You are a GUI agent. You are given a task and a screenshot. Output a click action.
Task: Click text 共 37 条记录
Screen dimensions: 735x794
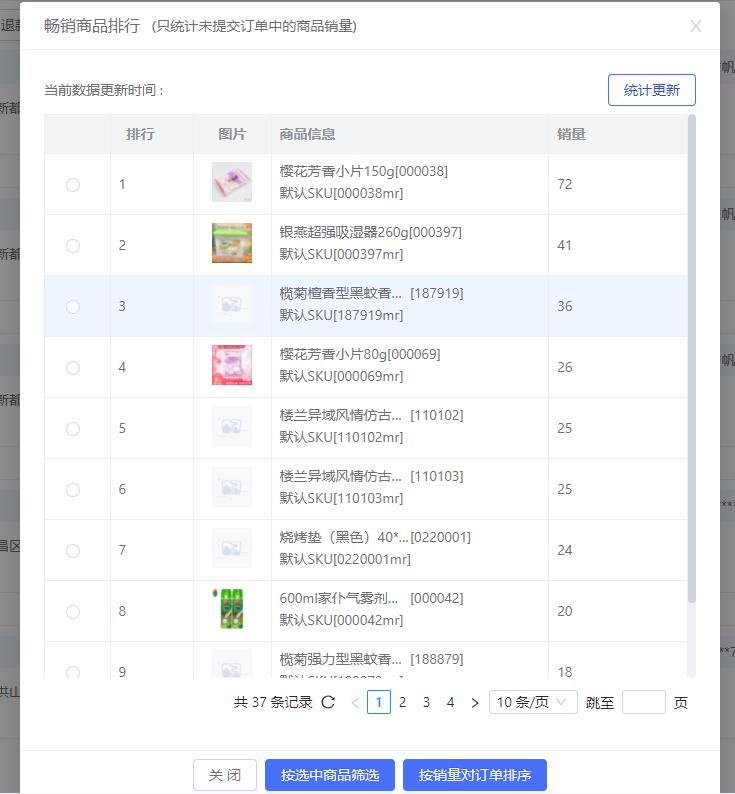[273, 702]
